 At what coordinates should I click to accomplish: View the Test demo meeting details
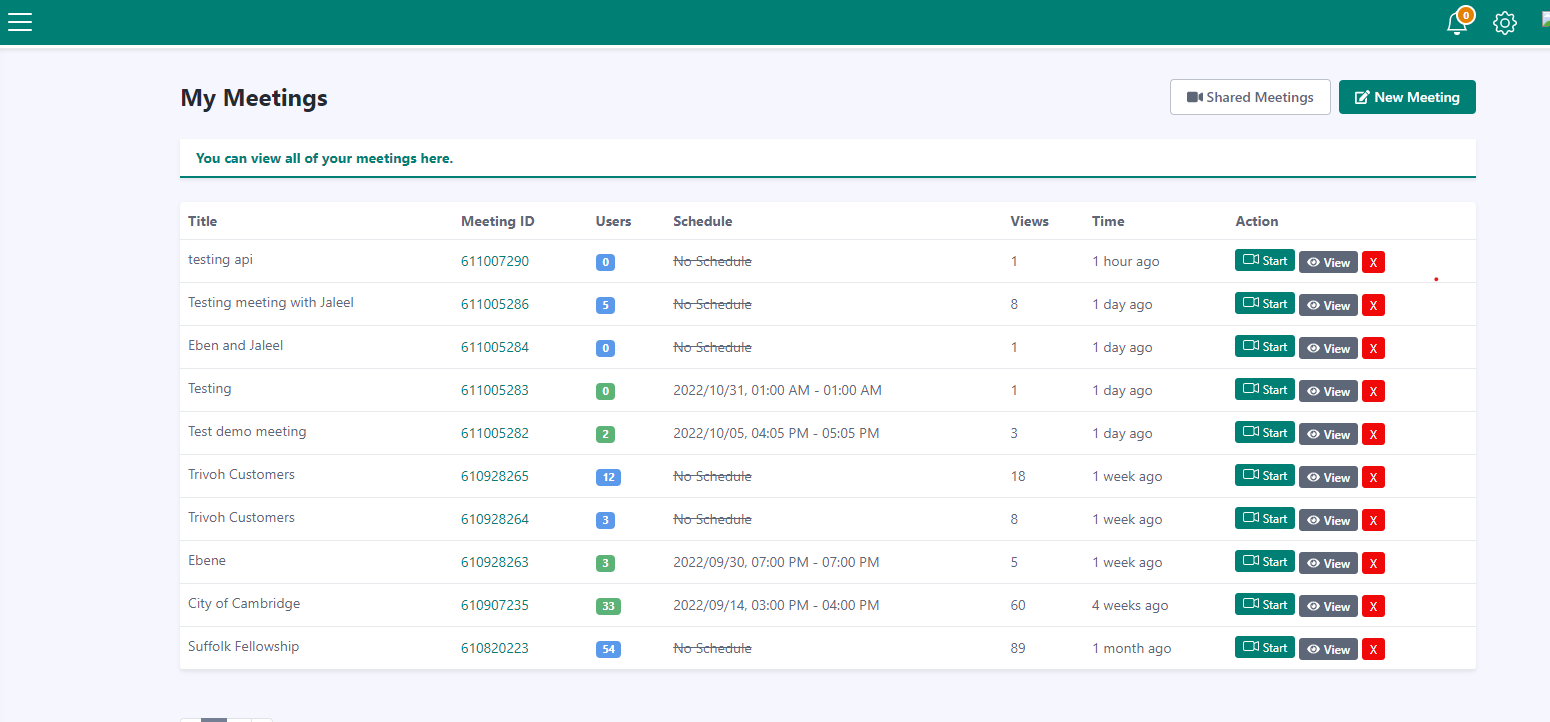pyautogui.click(x=1328, y=434)
